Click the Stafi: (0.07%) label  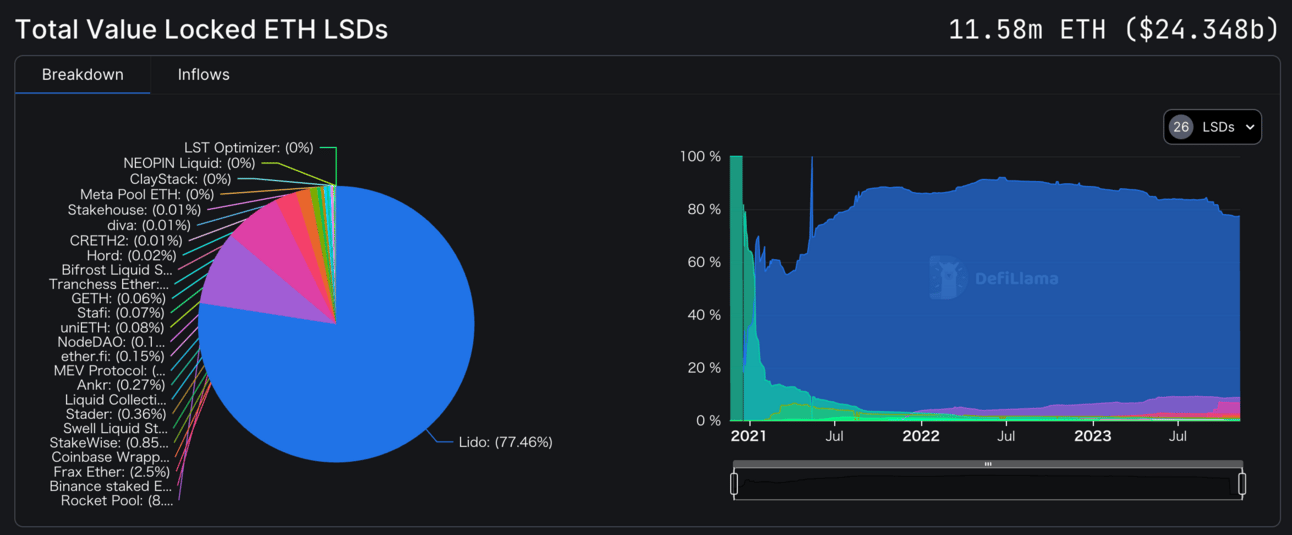point(121,313)
